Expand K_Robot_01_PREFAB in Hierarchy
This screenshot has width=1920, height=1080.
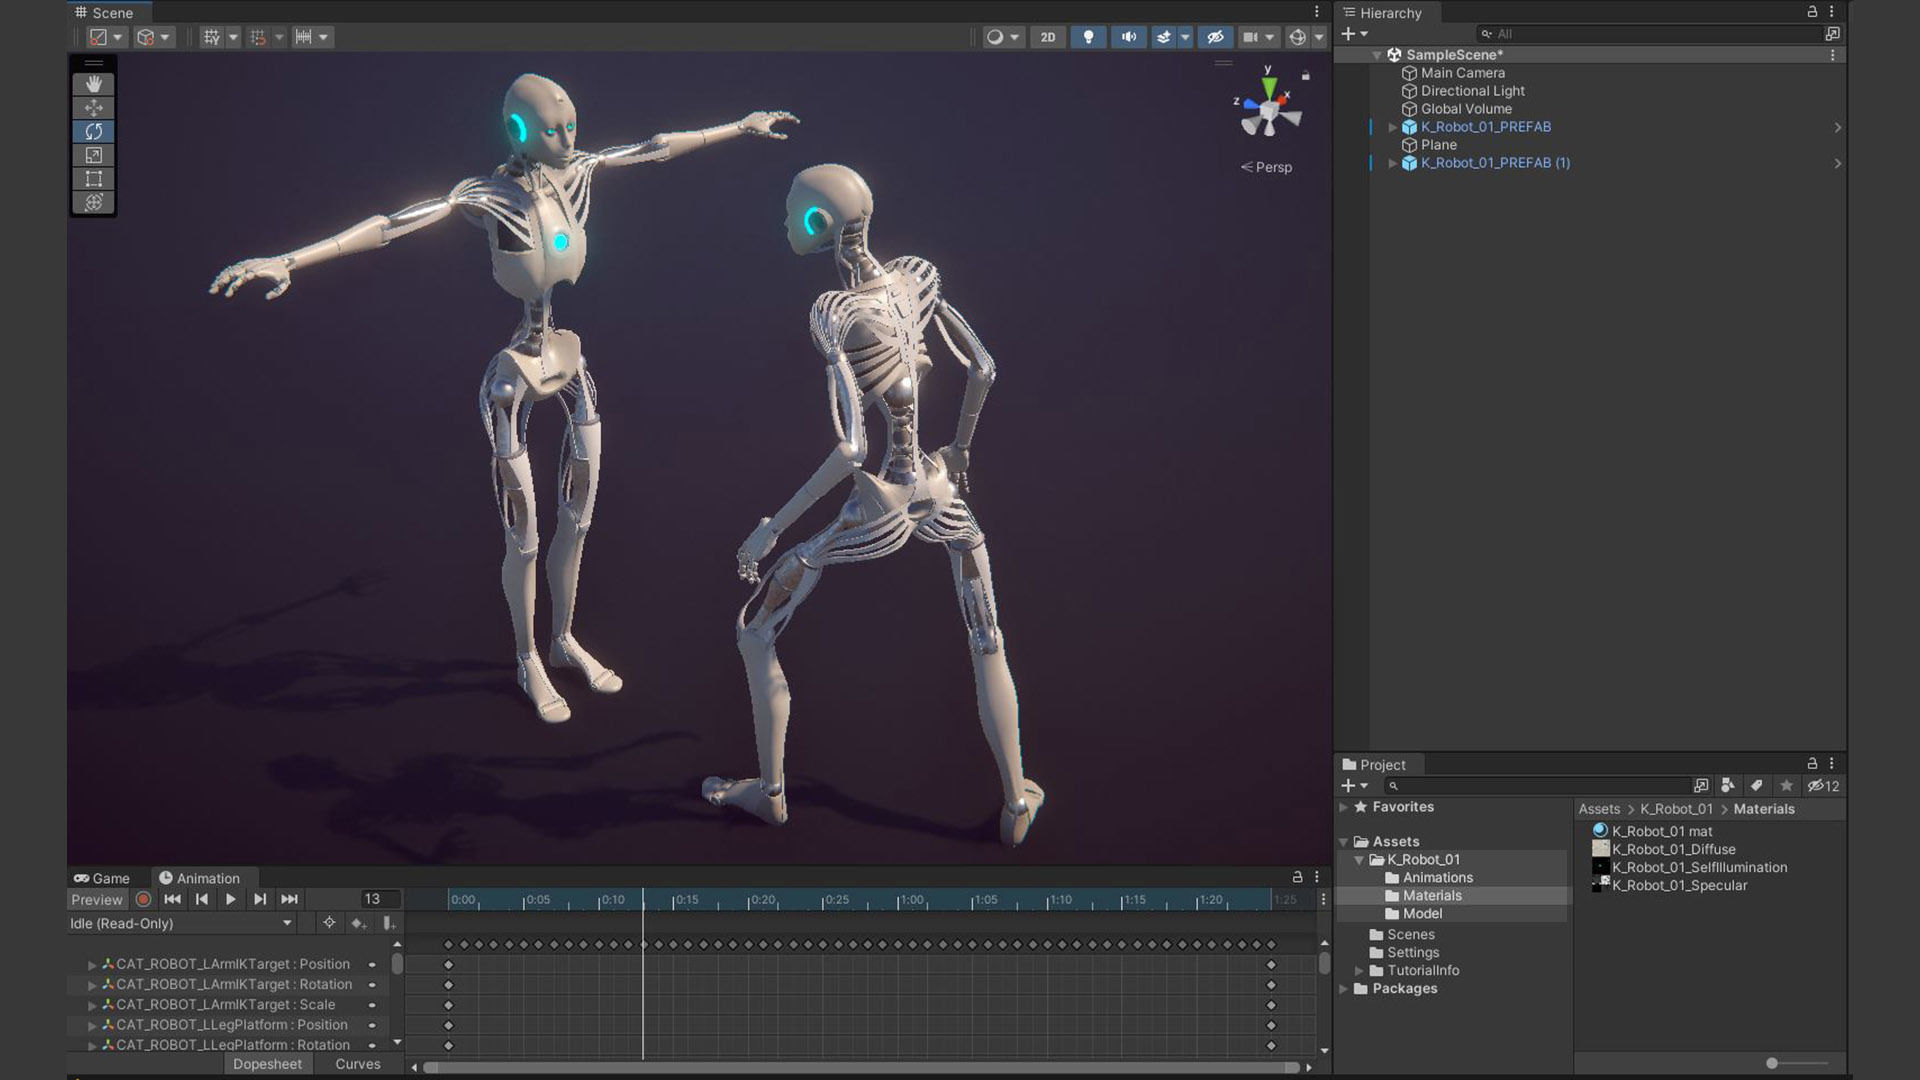1392,127
